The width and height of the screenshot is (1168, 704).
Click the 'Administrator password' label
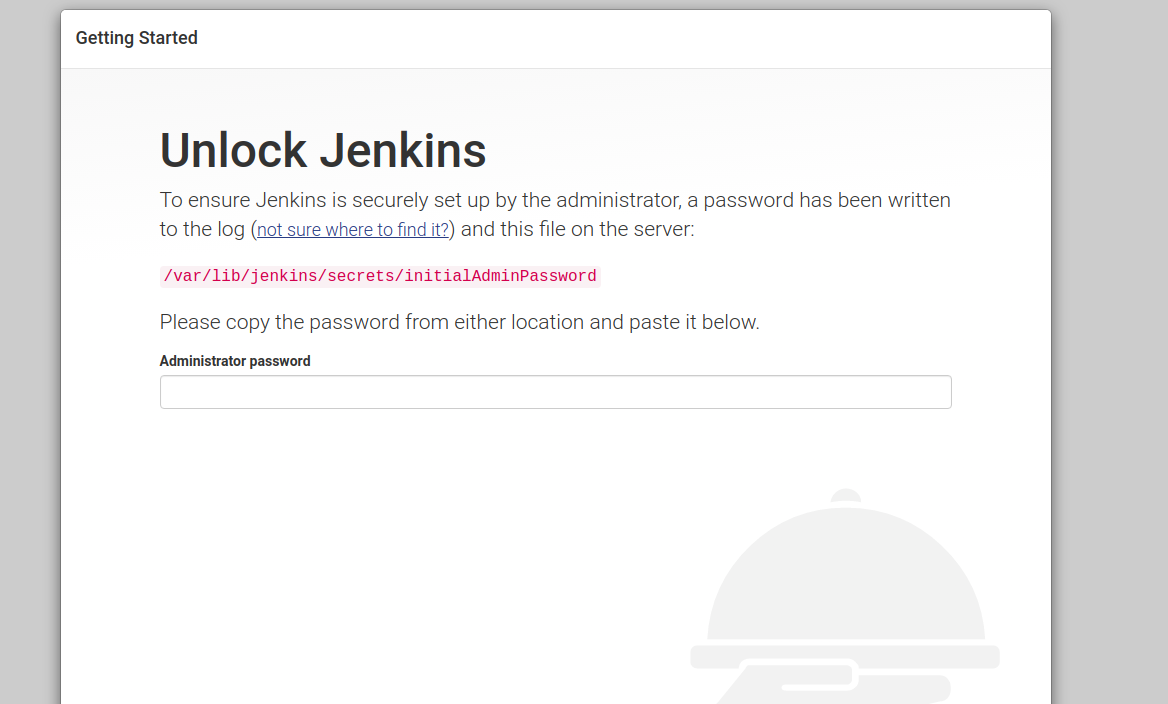235,361
